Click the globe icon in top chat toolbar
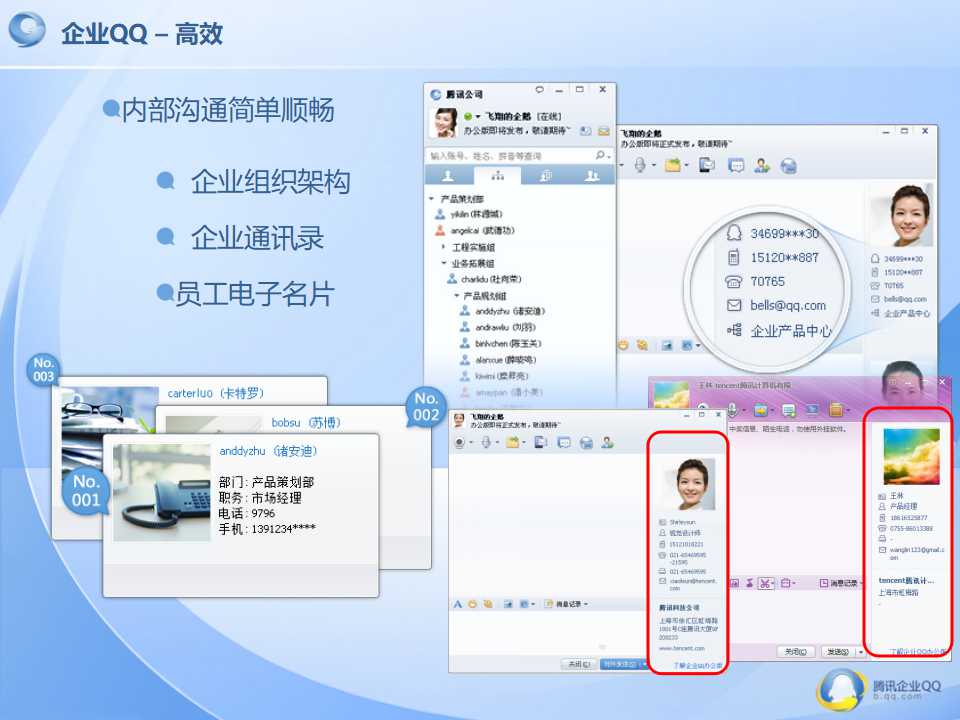 (788, 165)
